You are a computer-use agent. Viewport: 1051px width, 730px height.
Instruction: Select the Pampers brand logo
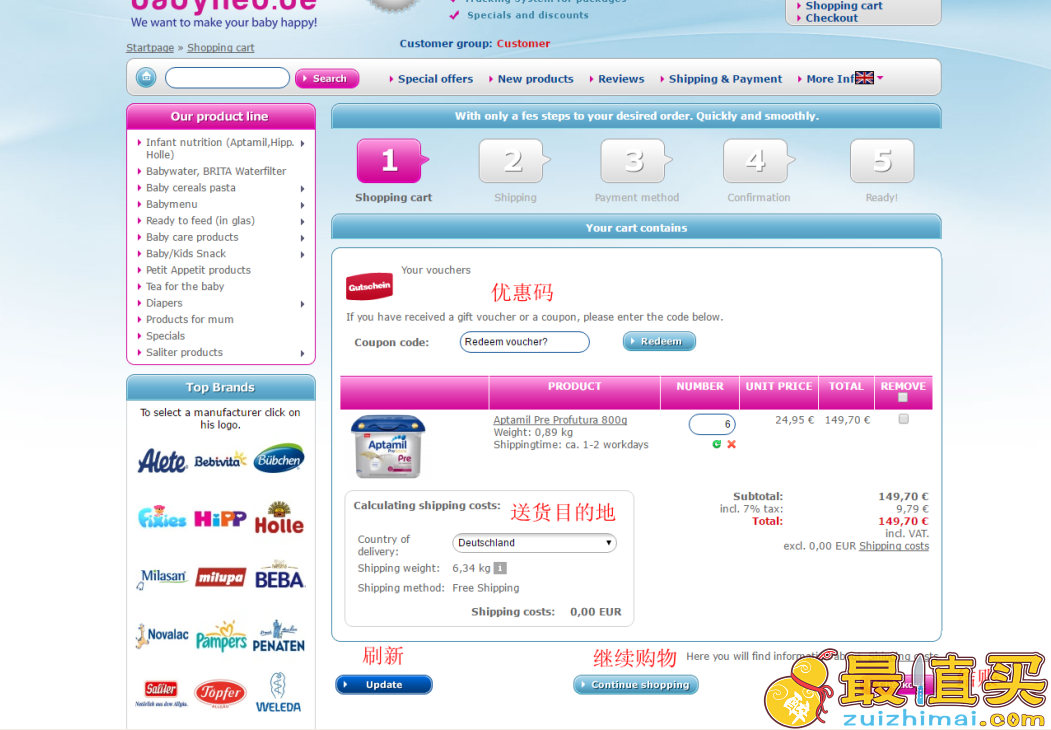(221, 636)
